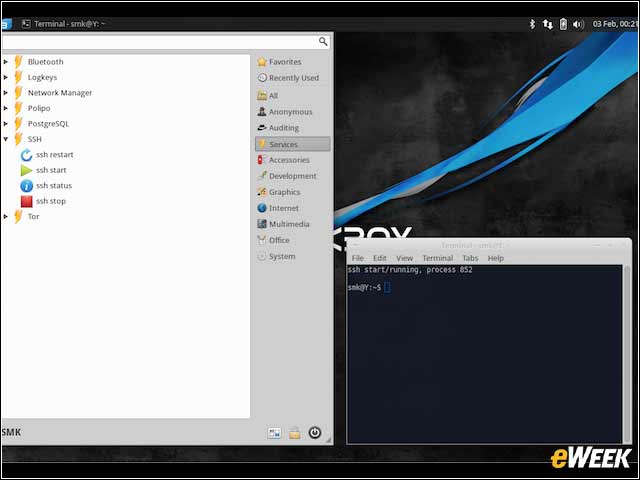
Task: Click the SMK username label
Action: point(11,432)
